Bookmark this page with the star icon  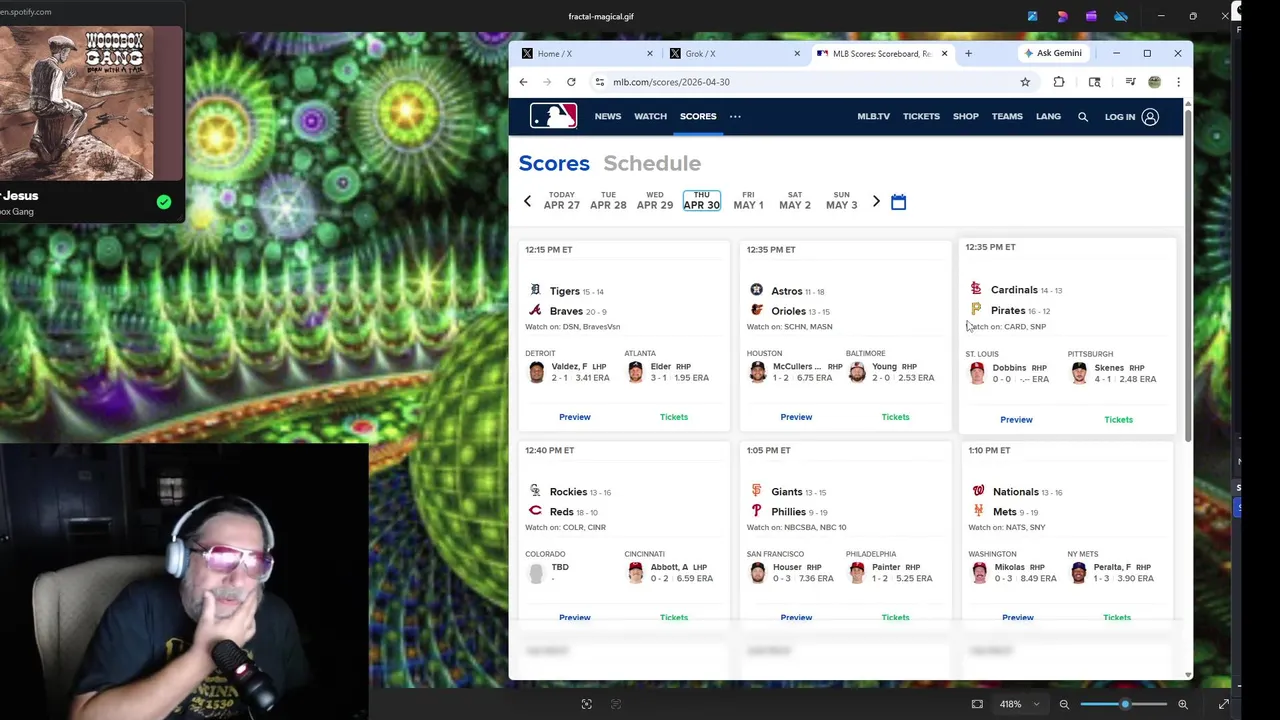coord(1025,82)
